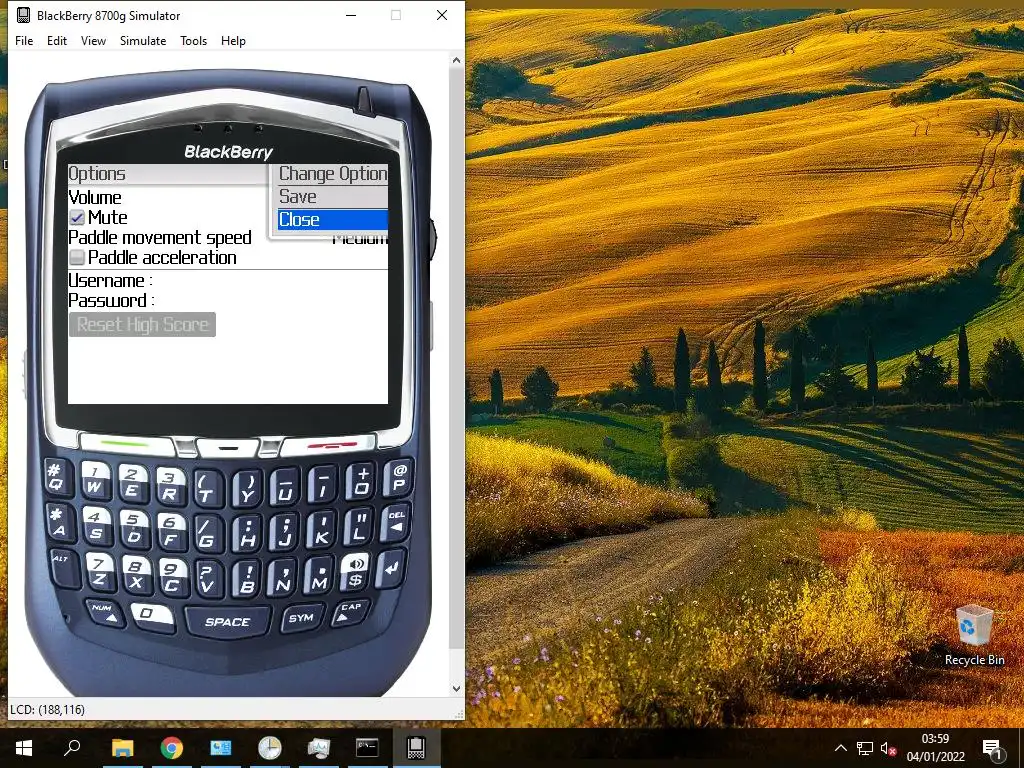The width and height of the screenshot is (1024, 768).
Task: Click the Reset High Score button
Action: pyautogui.click(x=142, y=325)
